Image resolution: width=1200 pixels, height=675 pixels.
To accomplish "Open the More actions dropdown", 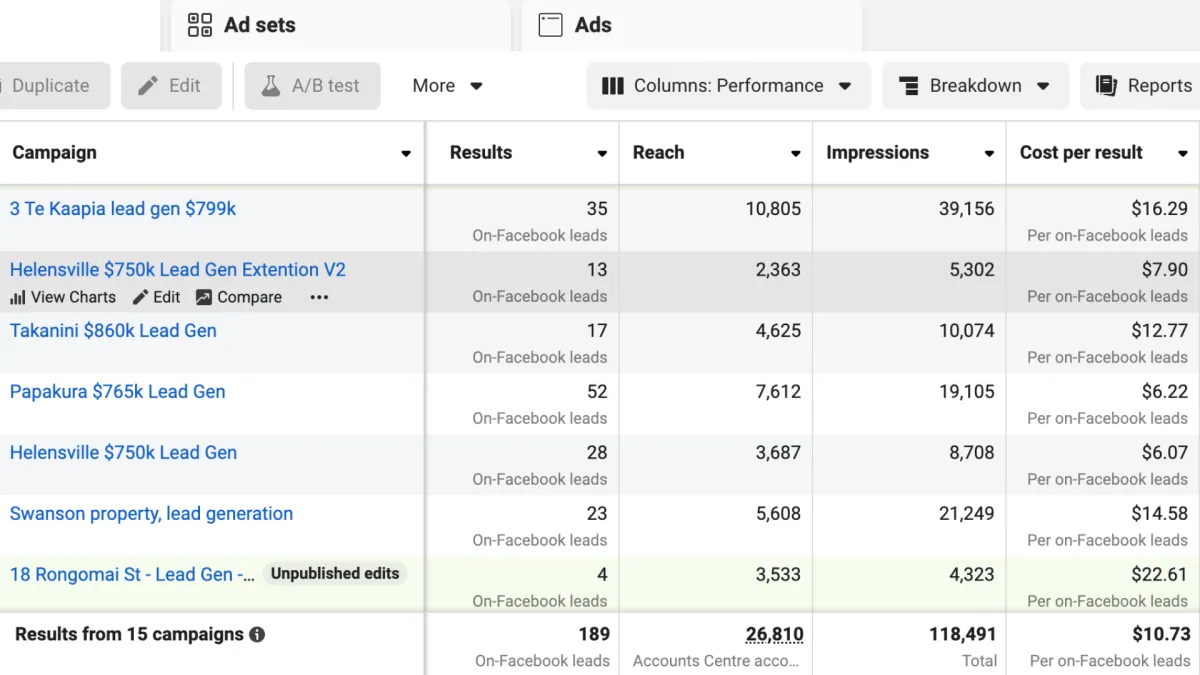I will (447, 86).
